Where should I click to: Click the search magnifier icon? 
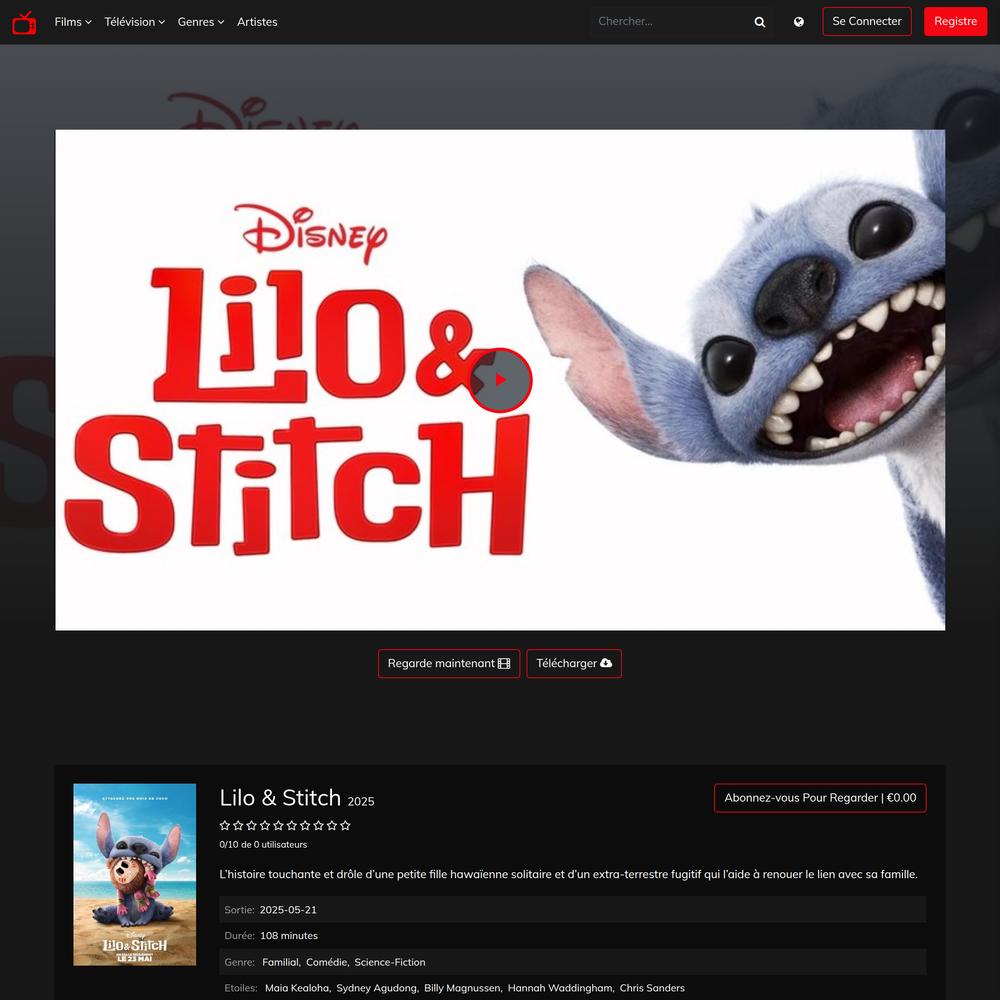point(760,22)
